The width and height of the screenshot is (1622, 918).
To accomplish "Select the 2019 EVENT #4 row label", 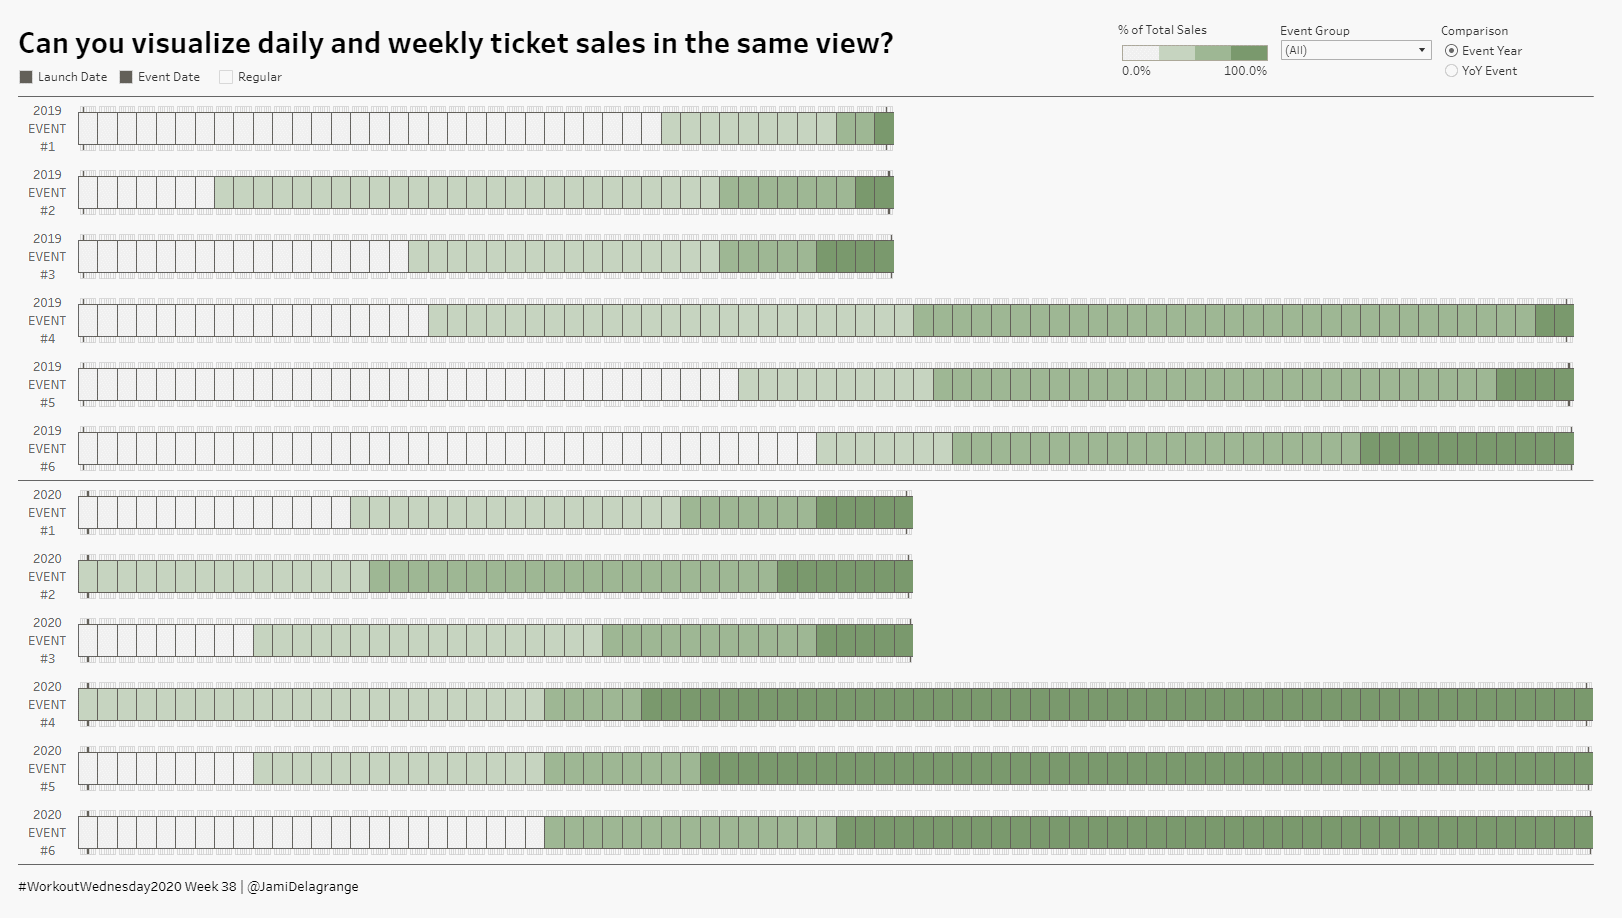I will (47, 321).
